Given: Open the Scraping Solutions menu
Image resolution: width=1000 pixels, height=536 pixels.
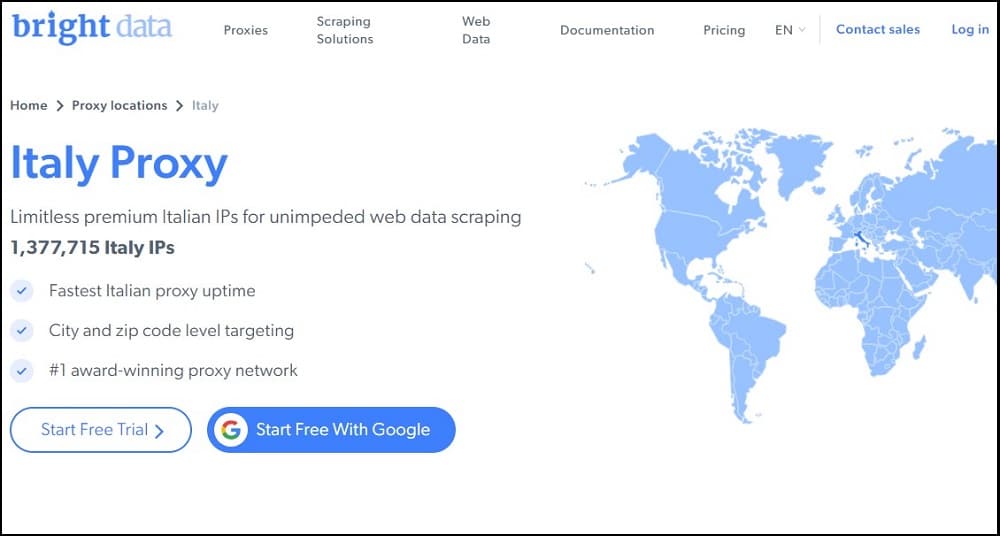Looking at the screenshot, I should coord(345,30).
